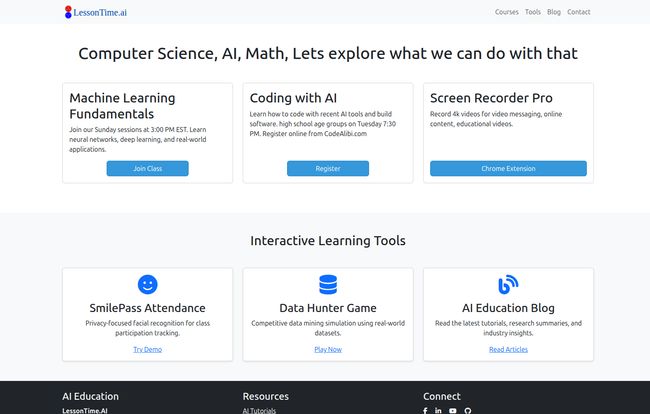Click the Data Hunter database icon
Screen dimensions: 650x414
coord(328,284)
